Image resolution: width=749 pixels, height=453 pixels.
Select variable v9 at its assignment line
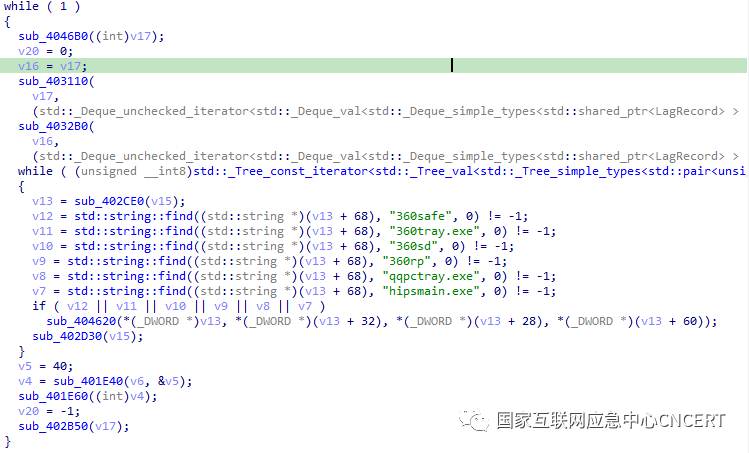39,261
